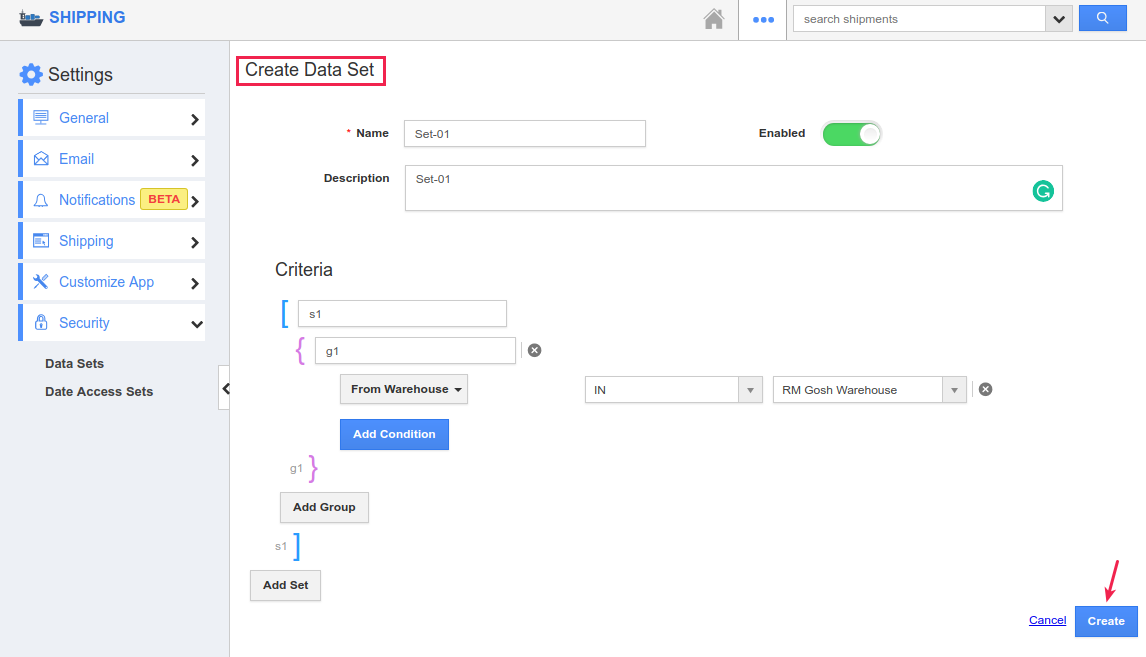Click the Name input field
Screen dimensions: 1146x657
(x=525, y=134)
